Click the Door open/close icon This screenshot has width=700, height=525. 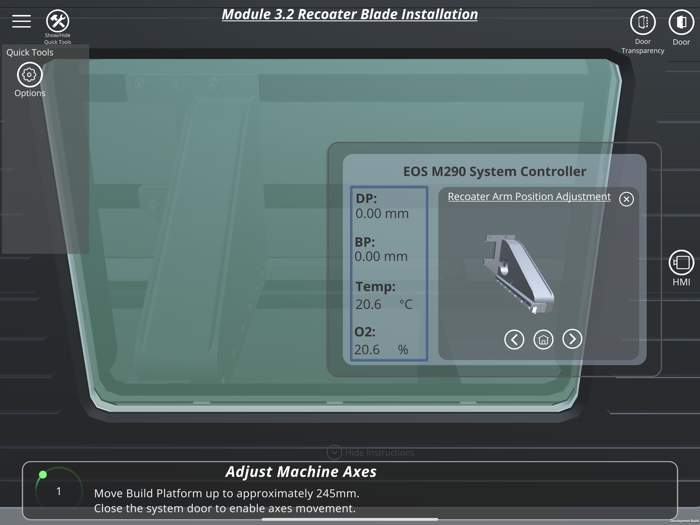tap(681, 22)
